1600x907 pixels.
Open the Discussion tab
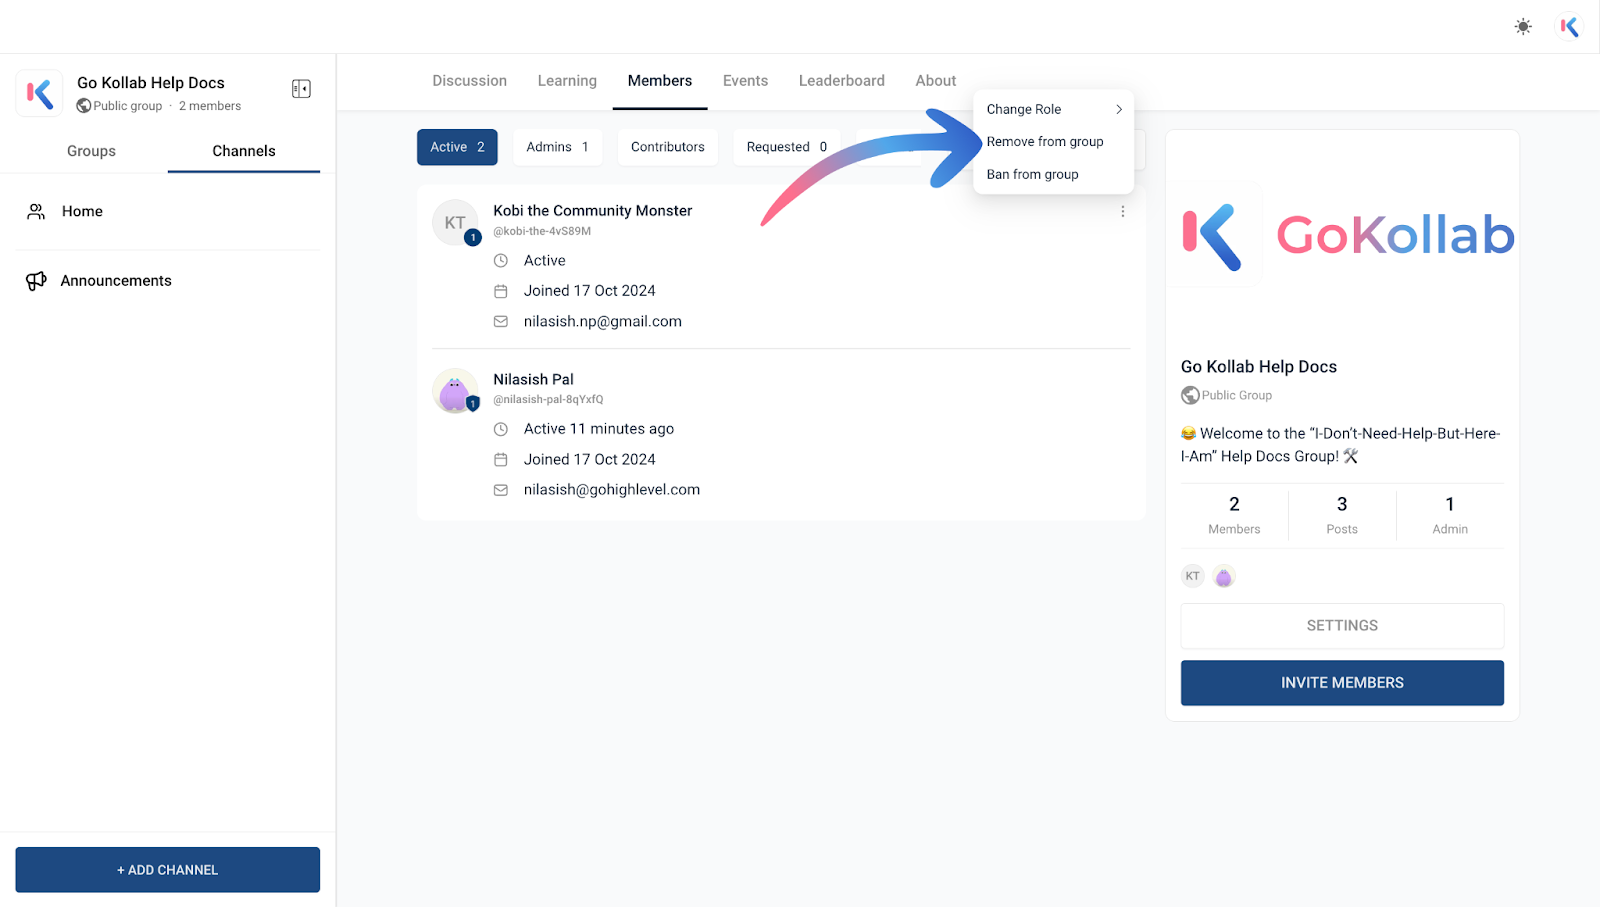click(470, 81)
